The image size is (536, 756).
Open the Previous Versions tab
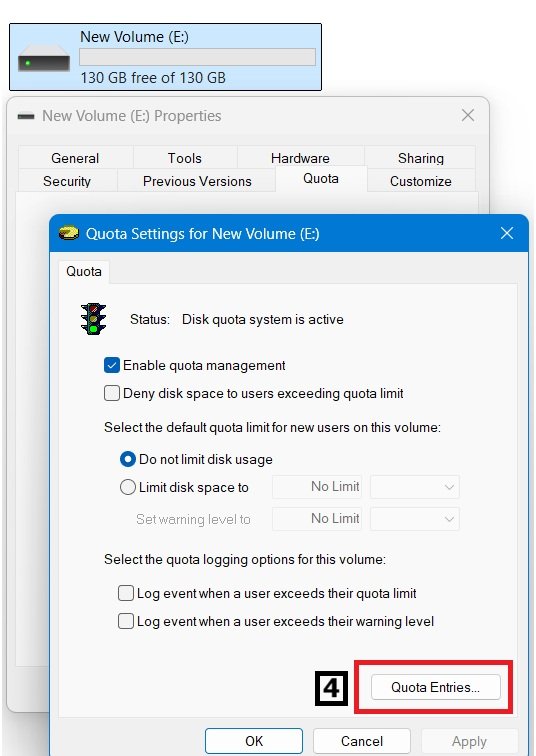click(197, 181)
